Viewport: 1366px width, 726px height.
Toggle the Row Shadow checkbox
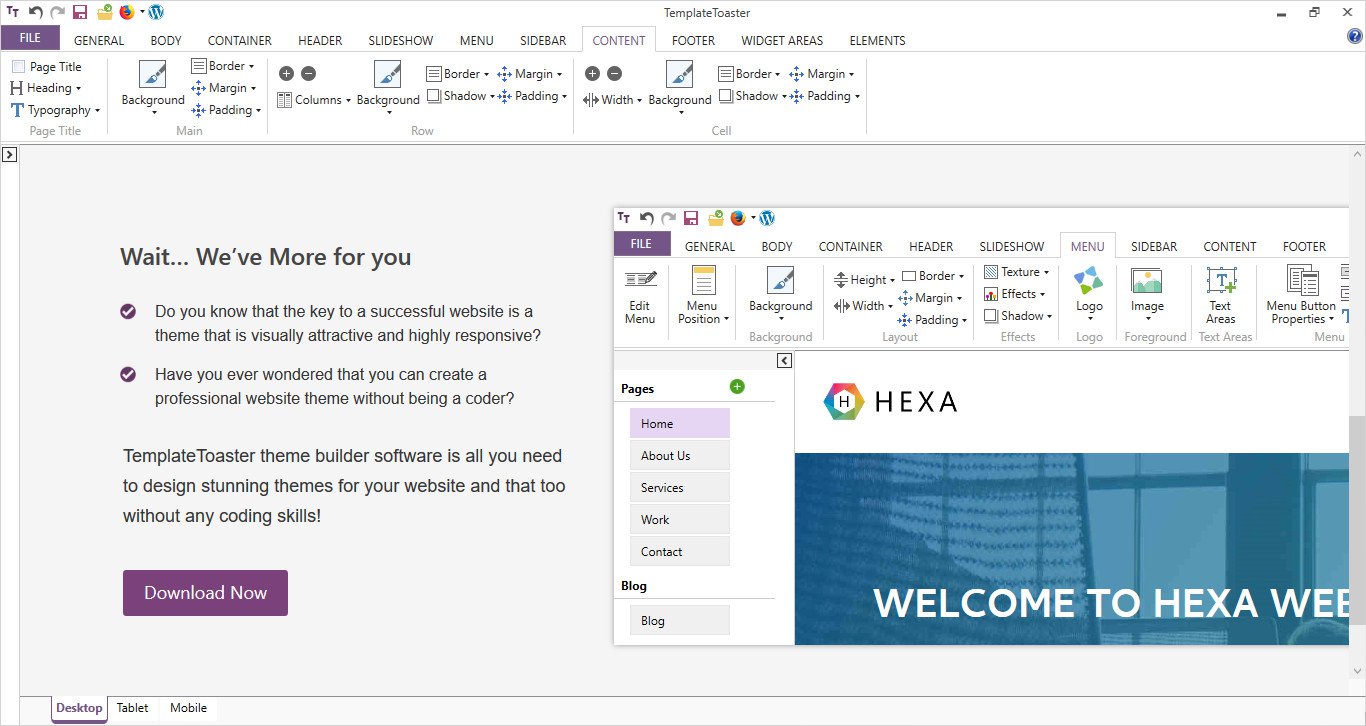coord(435,96)
